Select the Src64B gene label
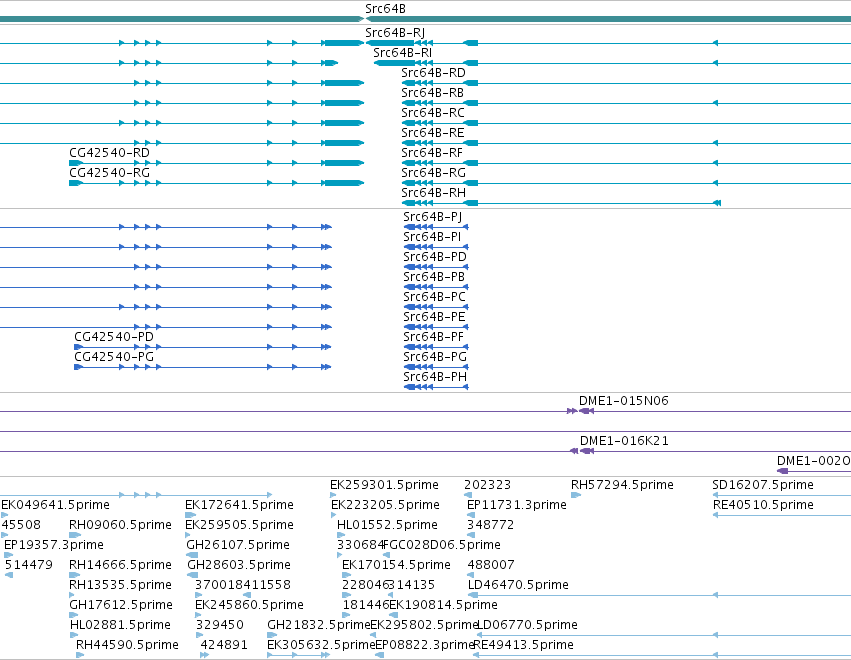 point(385,9)
